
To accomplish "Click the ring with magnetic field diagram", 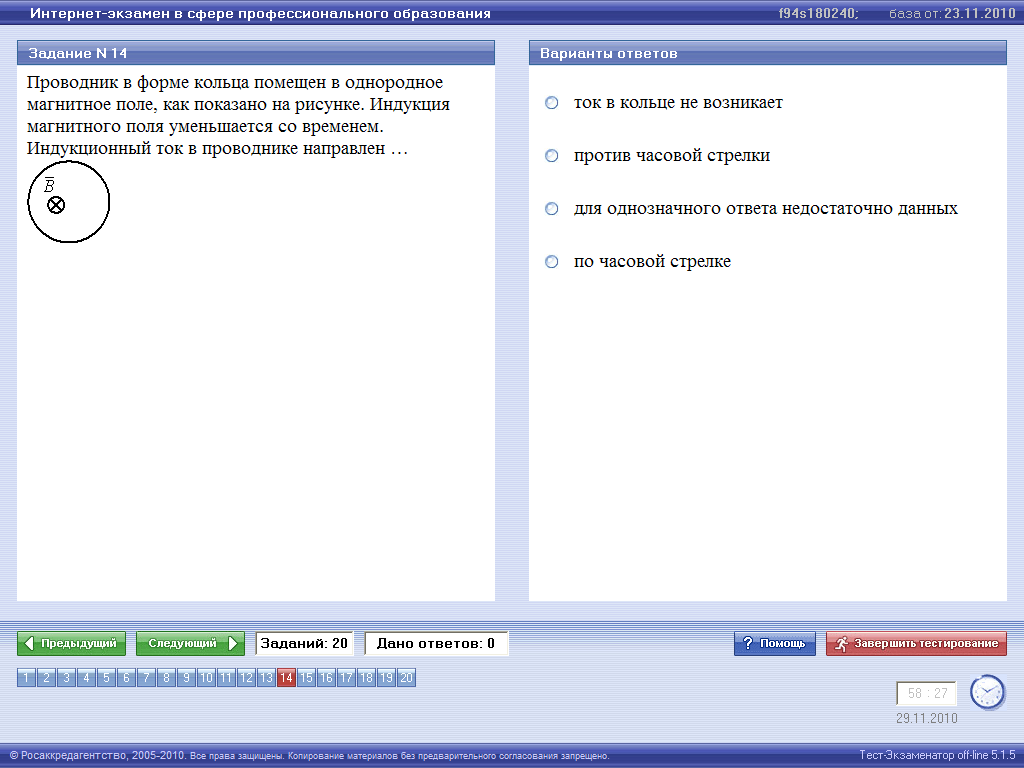I will point(69,202).
